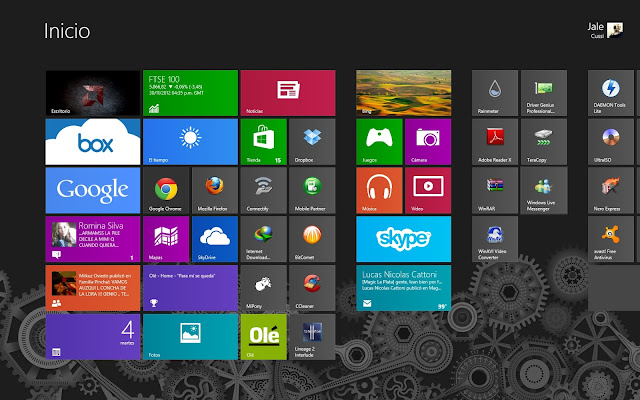Open the Música headphones tile

pos(379,191)
